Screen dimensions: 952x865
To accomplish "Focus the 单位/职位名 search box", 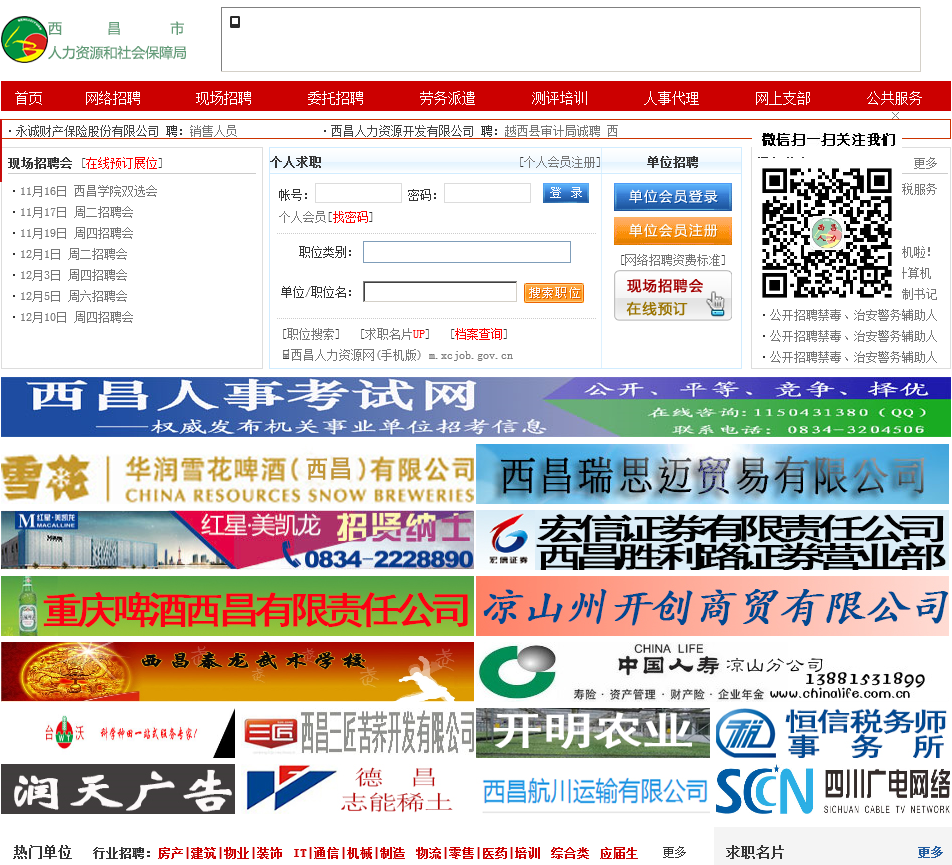I will click(440, 292).
